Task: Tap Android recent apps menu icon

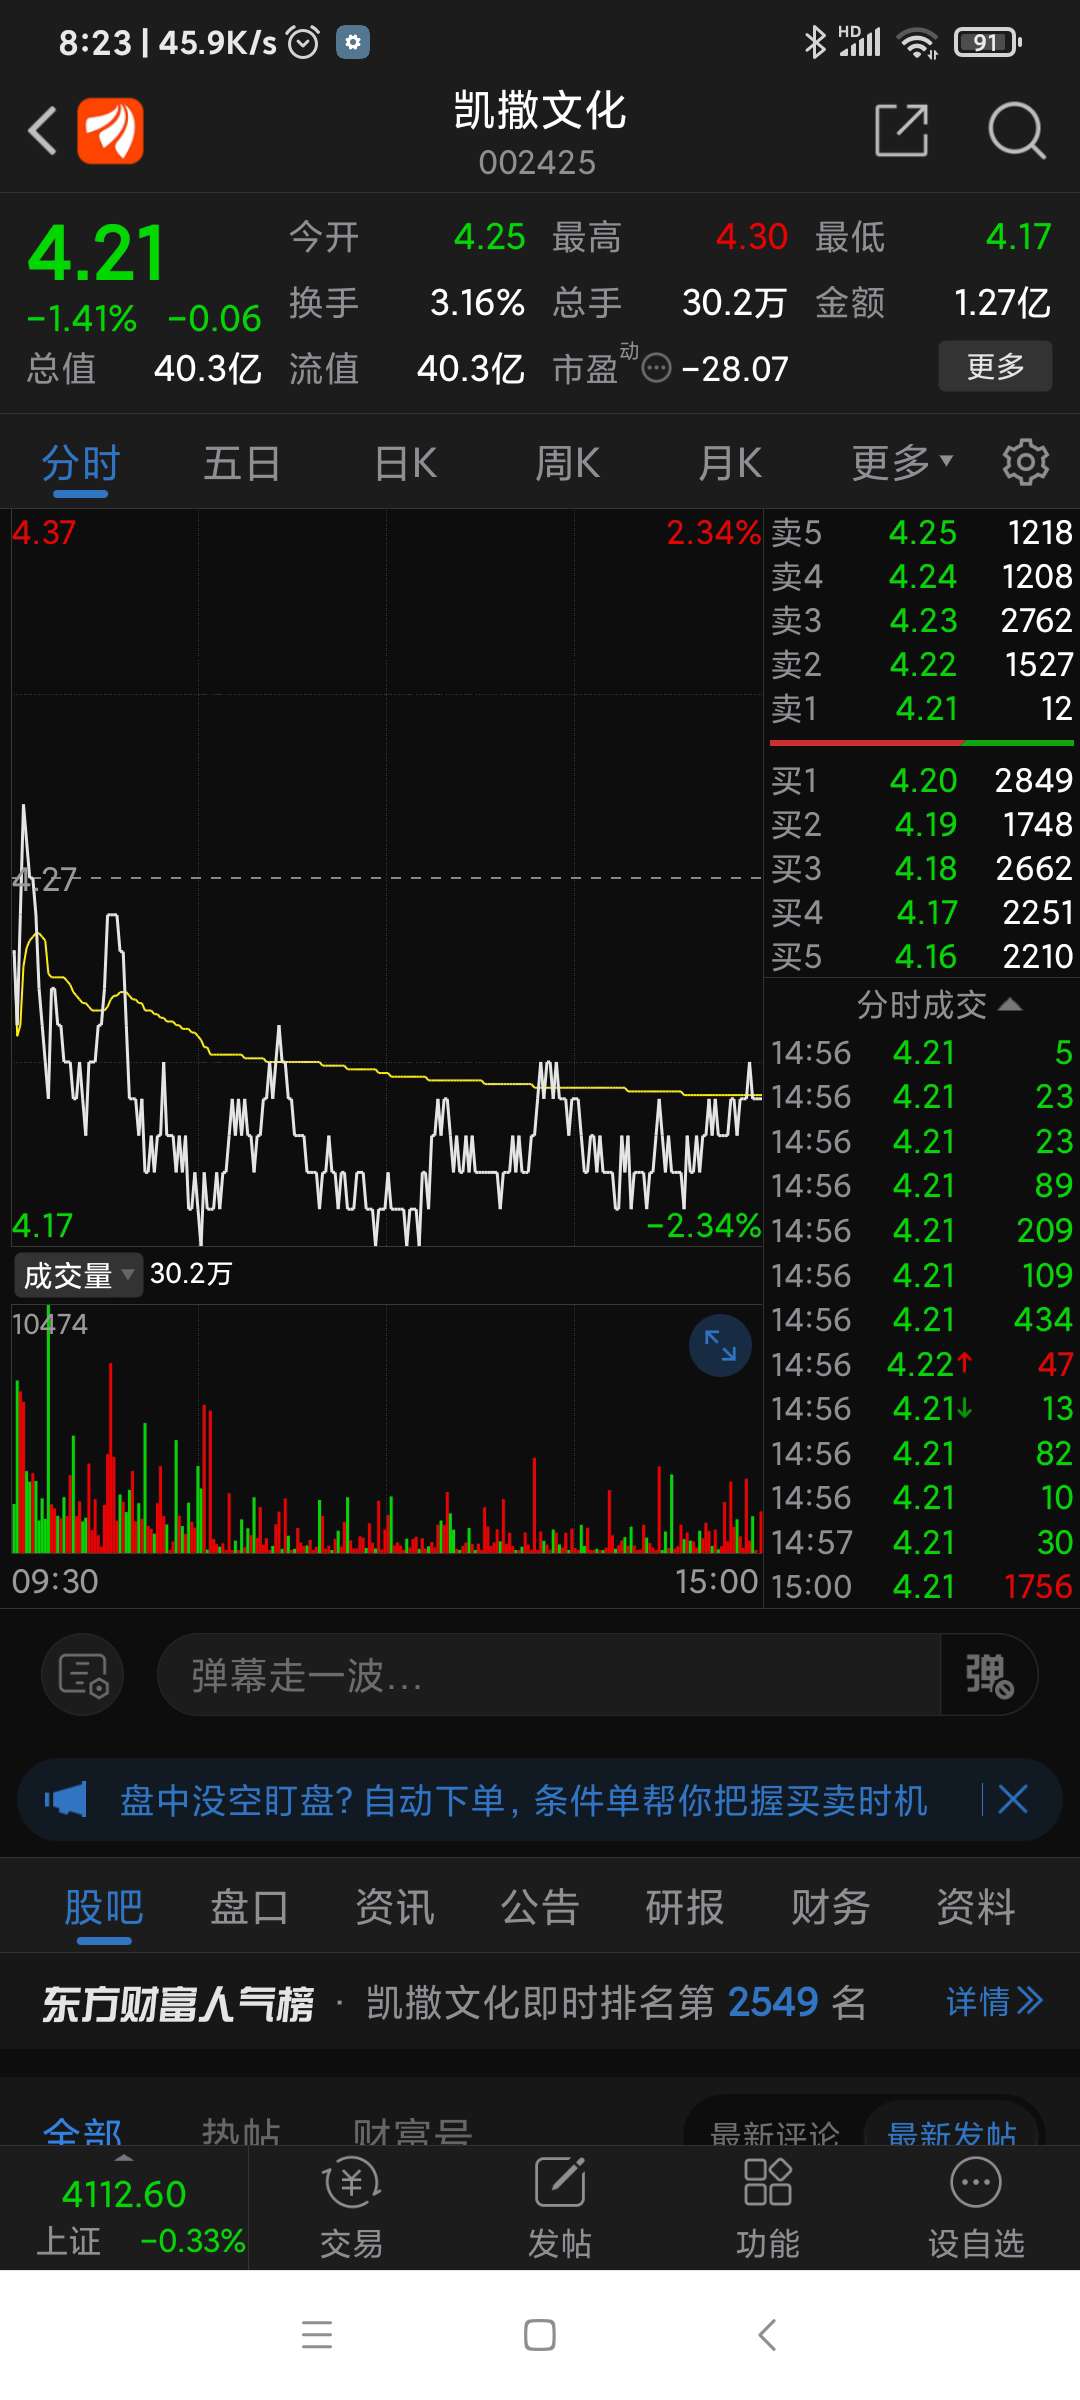Action: click(317, 2334)
